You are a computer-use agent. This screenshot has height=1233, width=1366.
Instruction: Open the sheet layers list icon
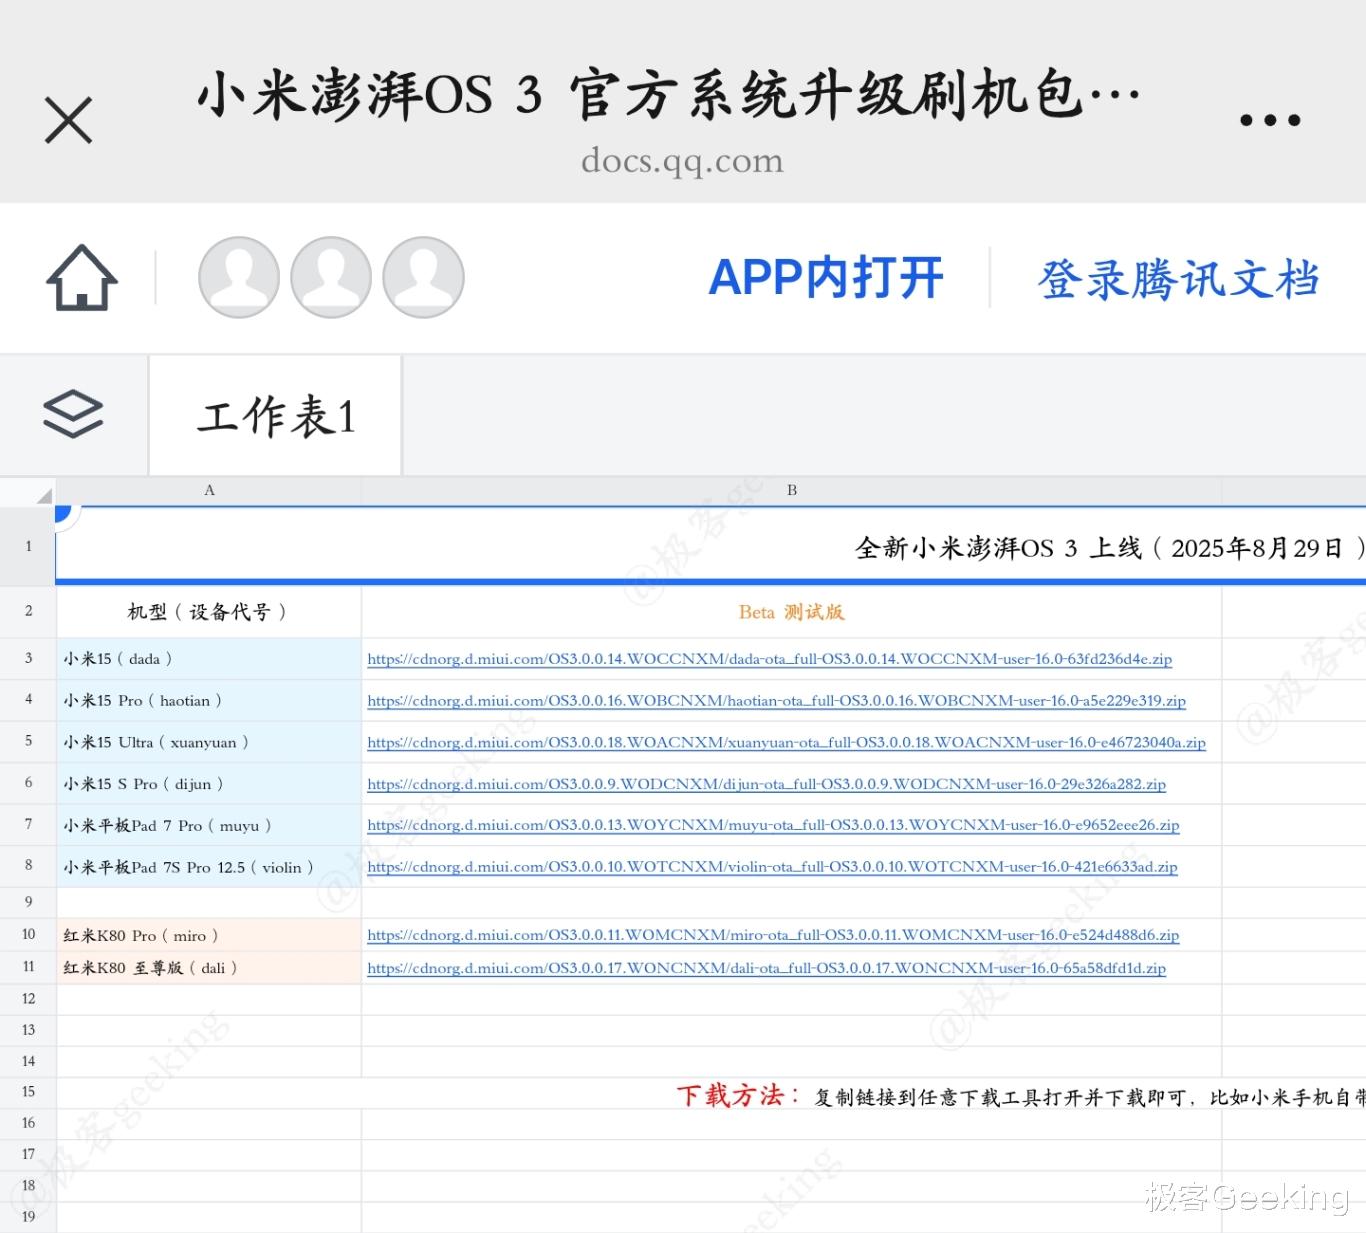tap(73, 413)
